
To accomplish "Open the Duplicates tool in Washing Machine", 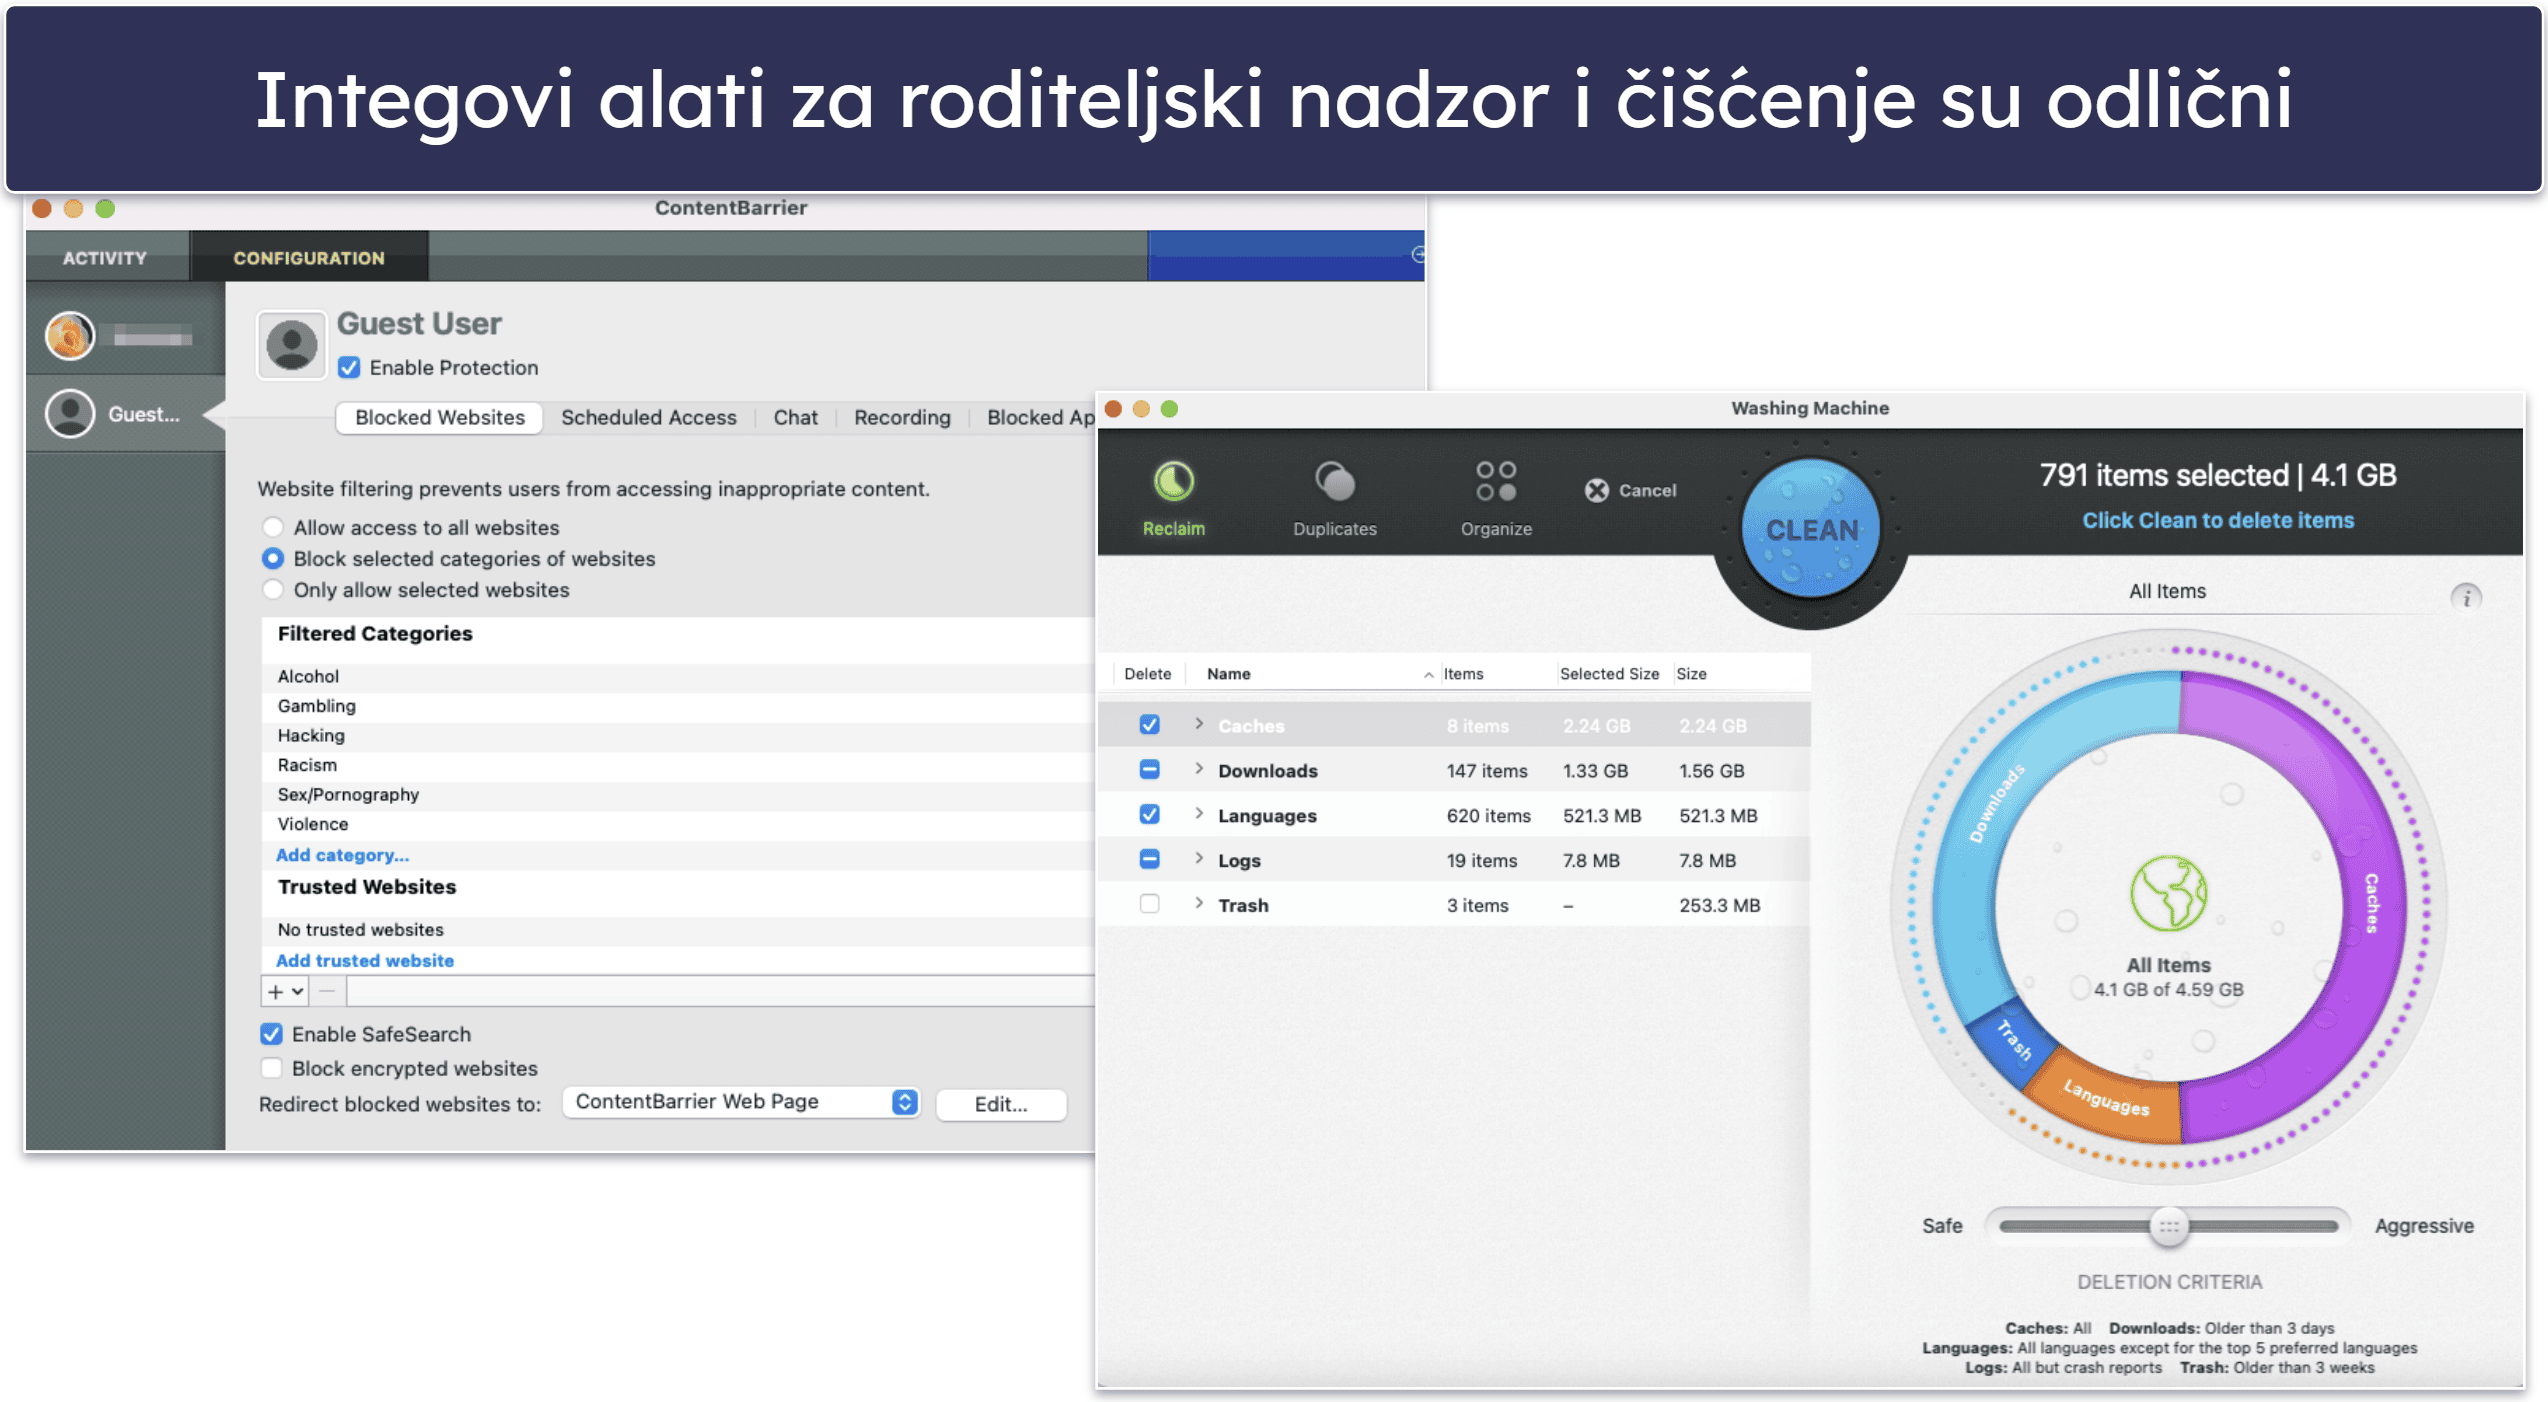I will point(1334,499).
